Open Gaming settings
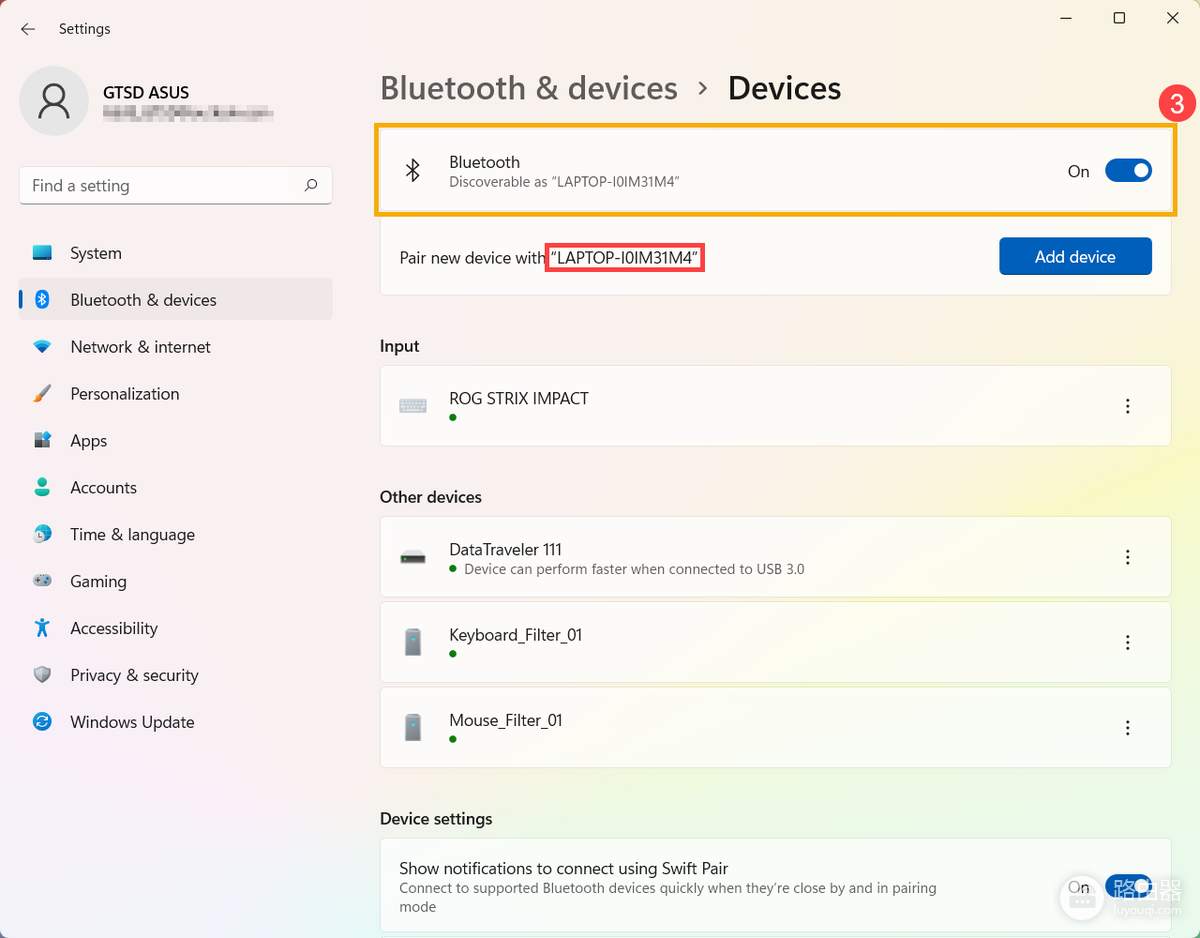1200x938 pixels. [176, 581]
